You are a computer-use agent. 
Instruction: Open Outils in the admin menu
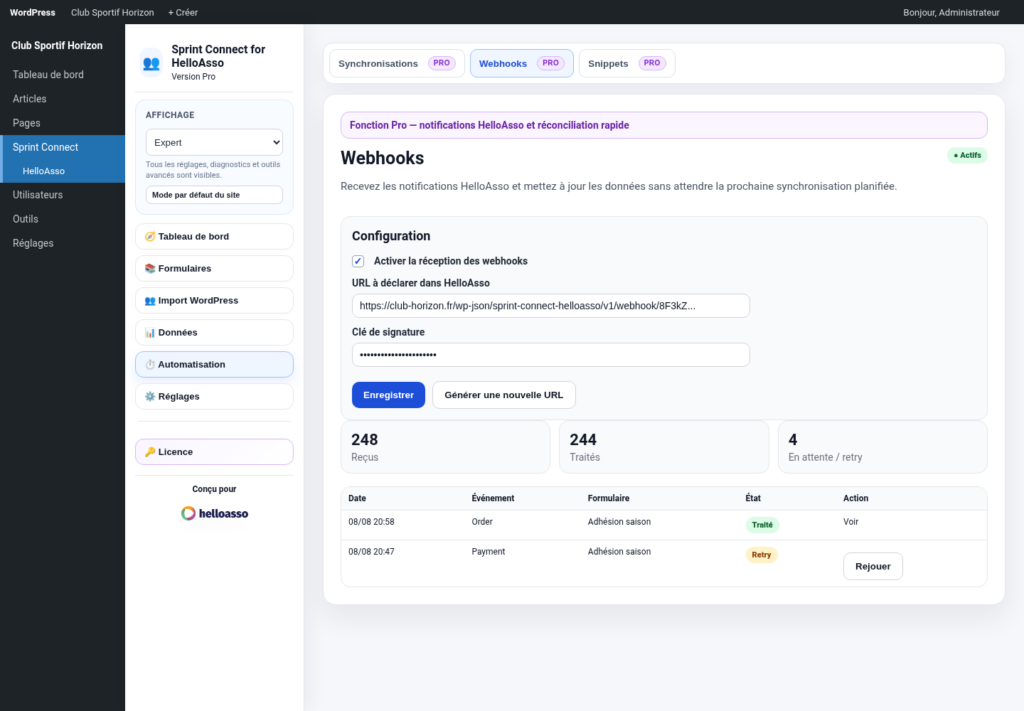tap(62, 219)
